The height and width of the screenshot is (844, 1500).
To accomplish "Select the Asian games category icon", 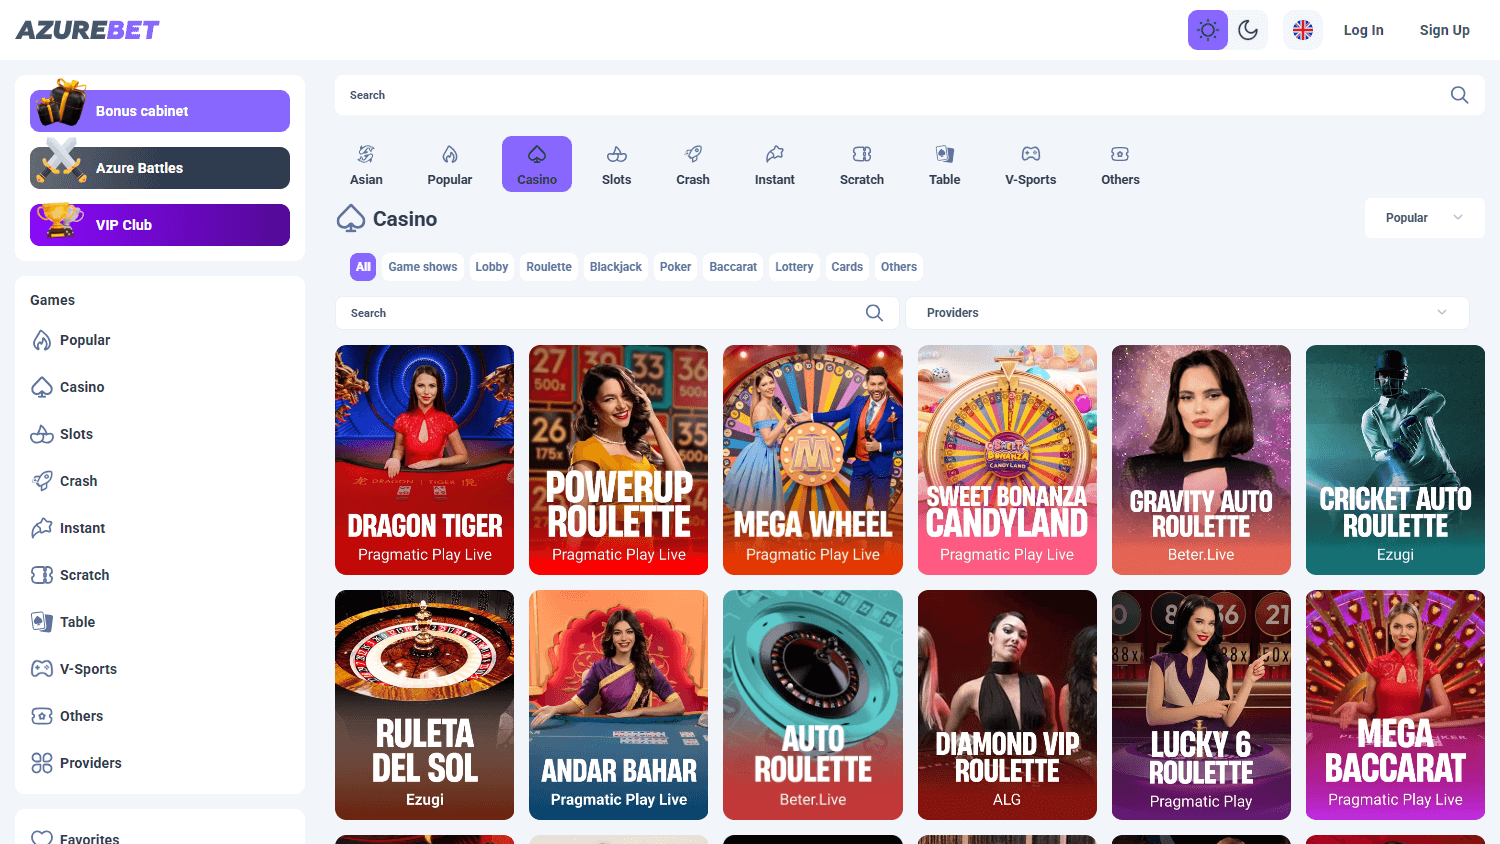I will point(366,163).
